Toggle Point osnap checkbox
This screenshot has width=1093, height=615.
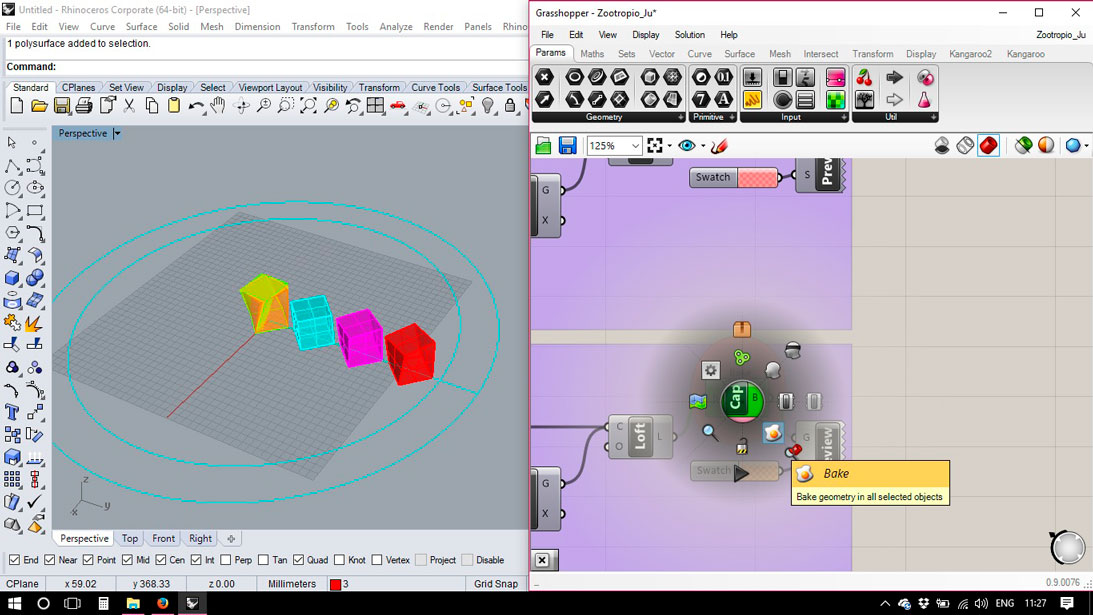click(x=88, y=560)
